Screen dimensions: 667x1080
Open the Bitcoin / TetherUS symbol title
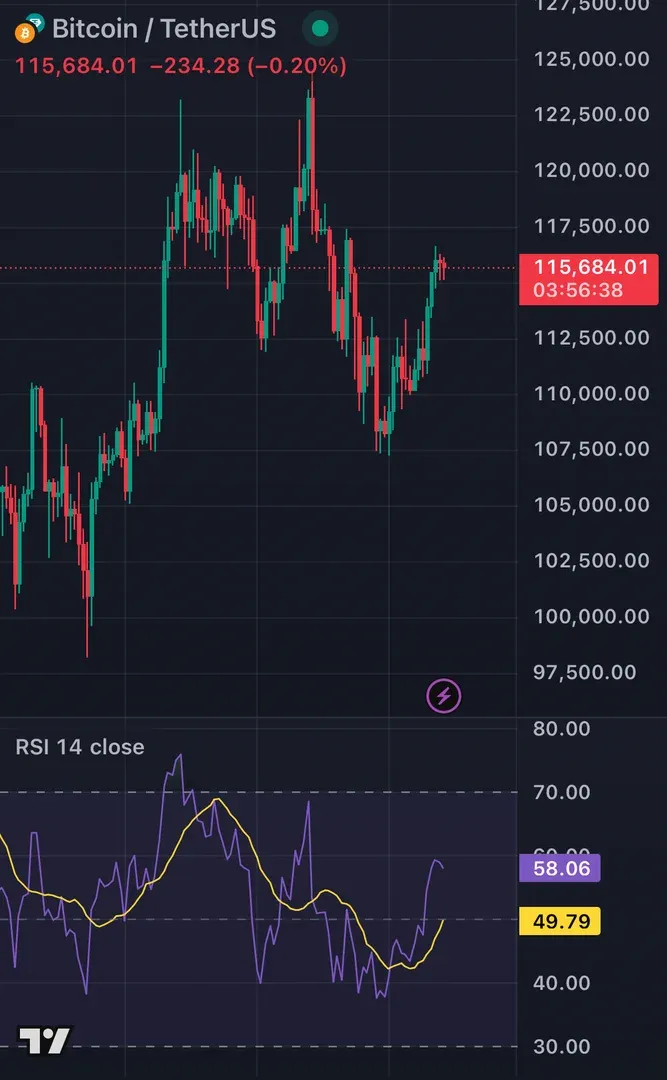(x=164, y=28)
